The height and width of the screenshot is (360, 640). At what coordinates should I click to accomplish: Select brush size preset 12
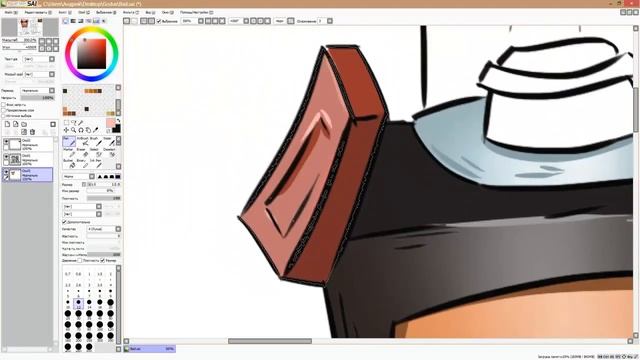click(78, 304)
